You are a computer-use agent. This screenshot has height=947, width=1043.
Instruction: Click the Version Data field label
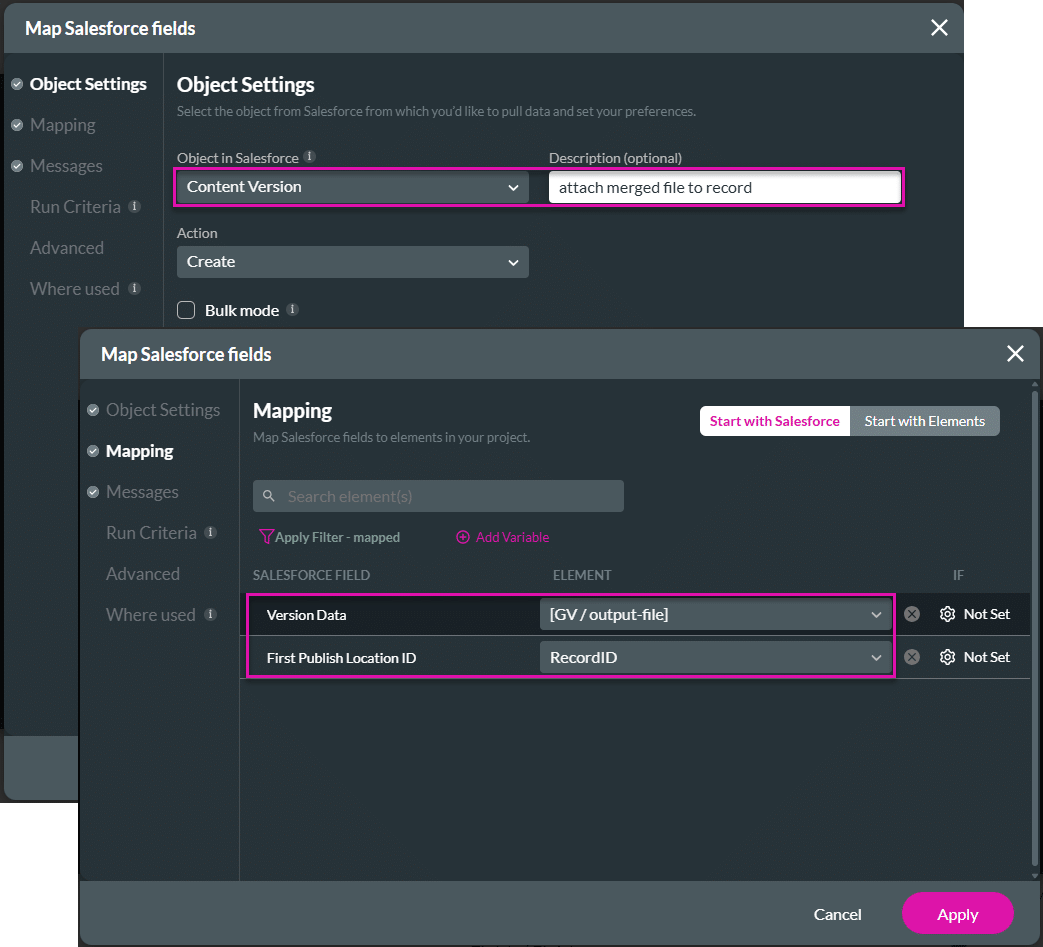(306, 615)
